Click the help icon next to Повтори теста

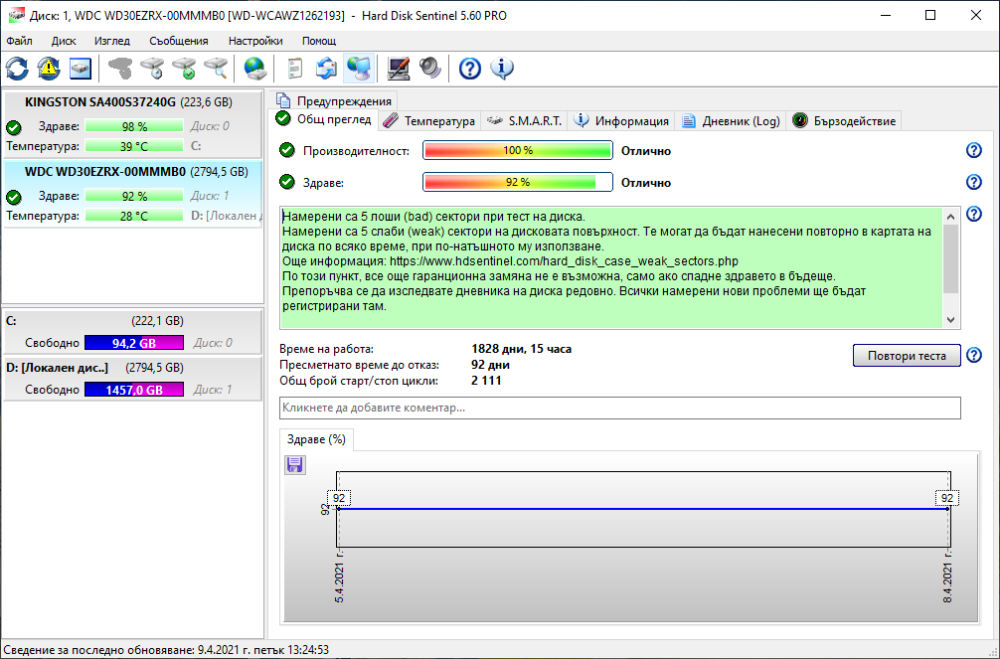[974, 355]
